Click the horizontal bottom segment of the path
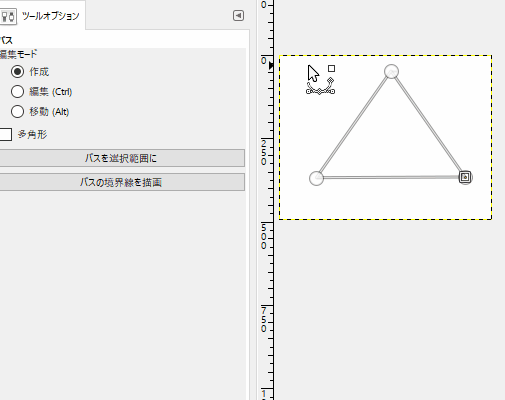The height and width of the screenshot is (400, 505). click(x=390, y=177)
